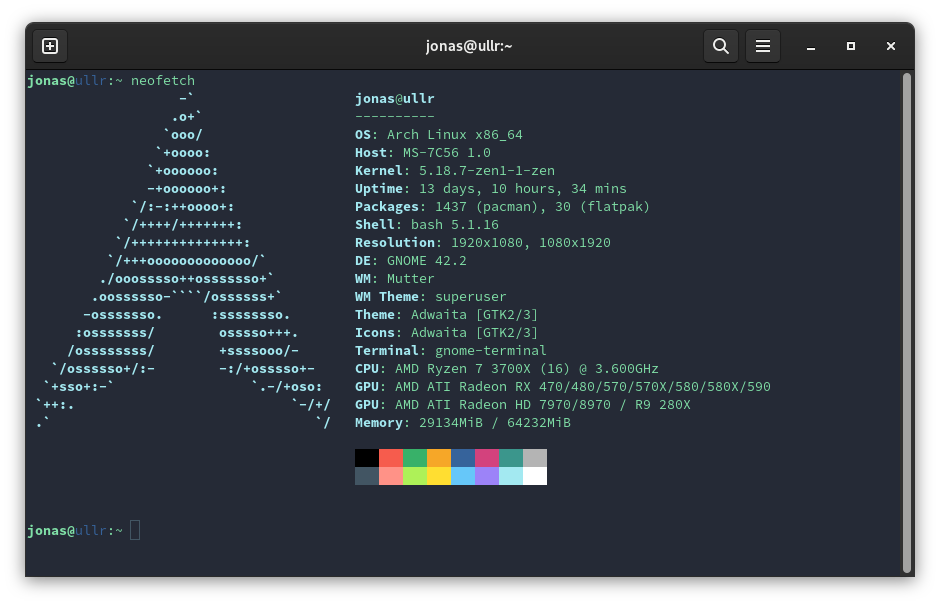
Task: Click the vertical scrollbar of the terminal
Action: [x=907, y=323]
